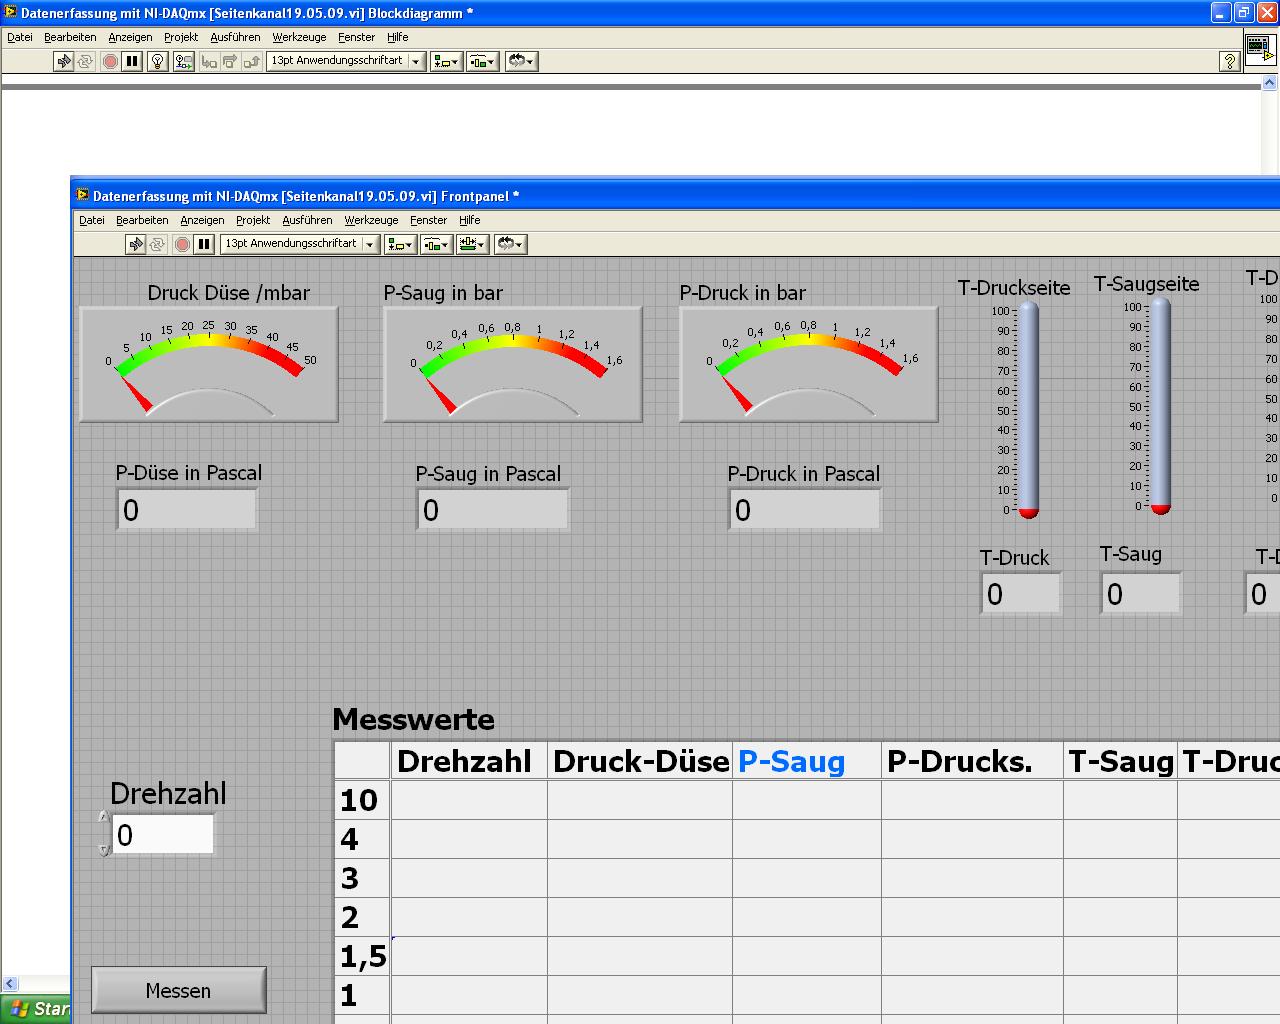
Task: Open Align Objects dropdown in Frontpanel
Action: coord(400,244)
